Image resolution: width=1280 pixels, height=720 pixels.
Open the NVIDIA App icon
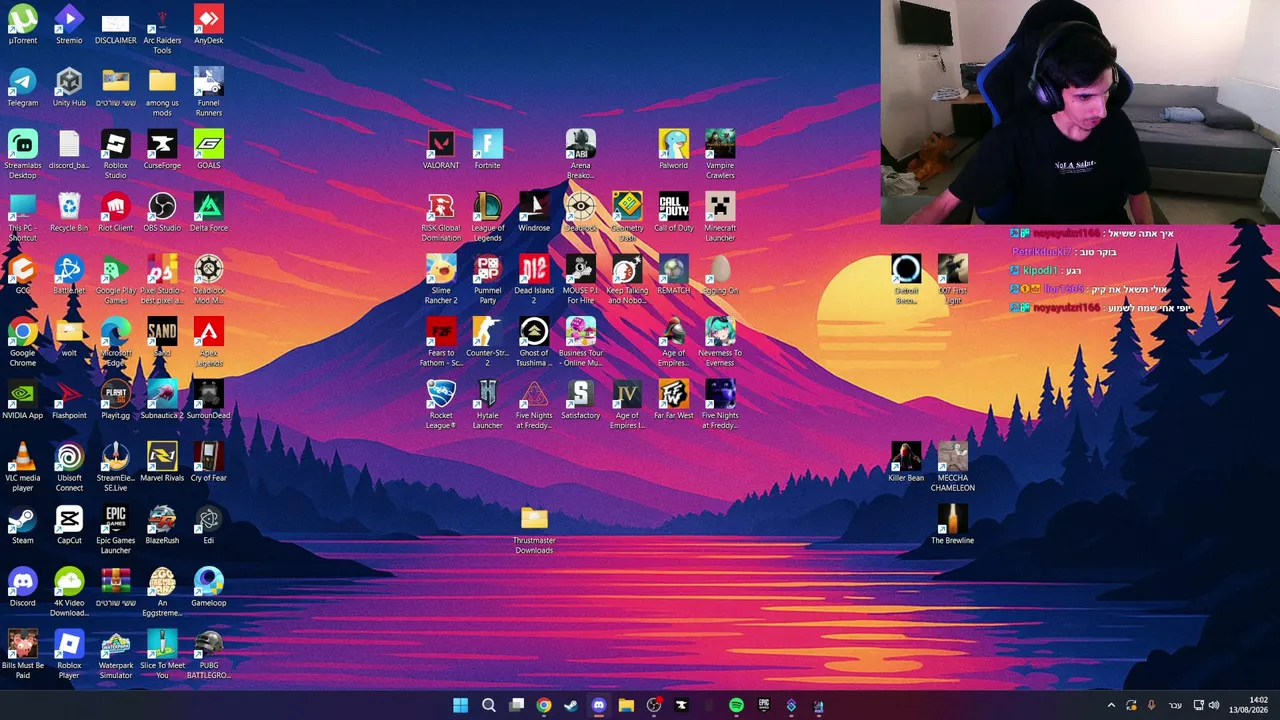click(x=22, y=400)
